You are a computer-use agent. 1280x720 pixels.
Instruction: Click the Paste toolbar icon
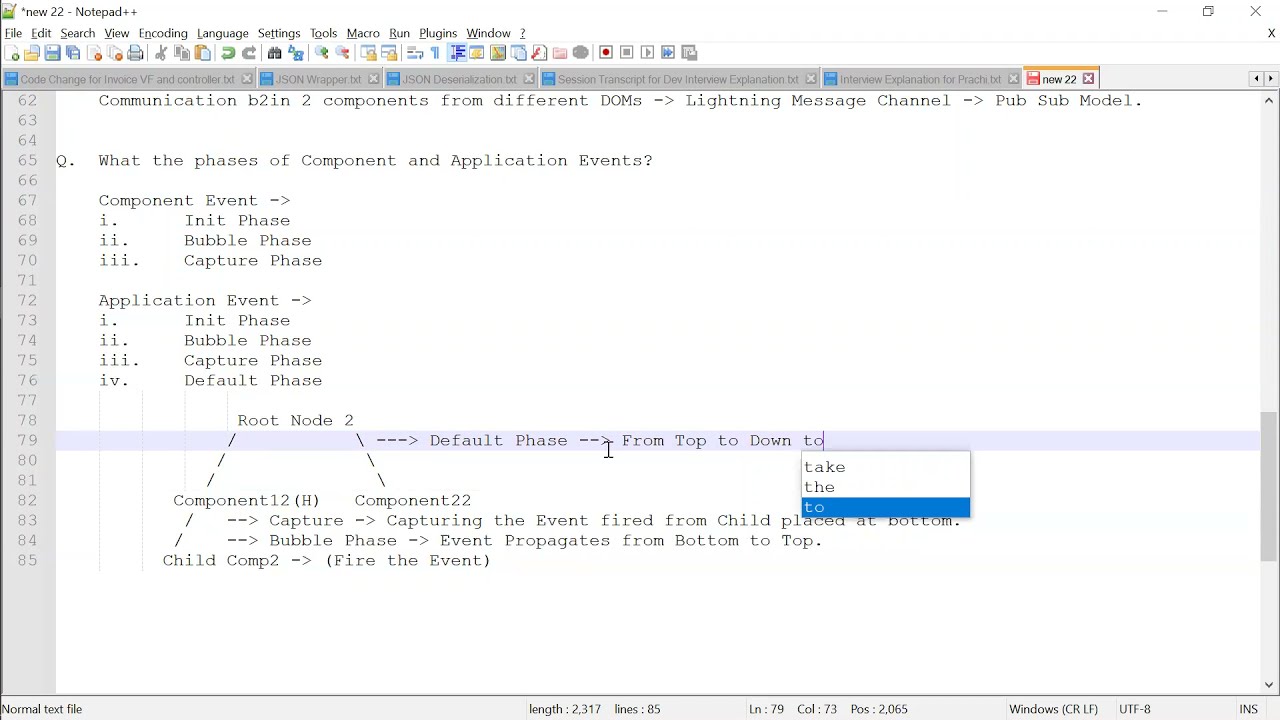pos(203,53)
